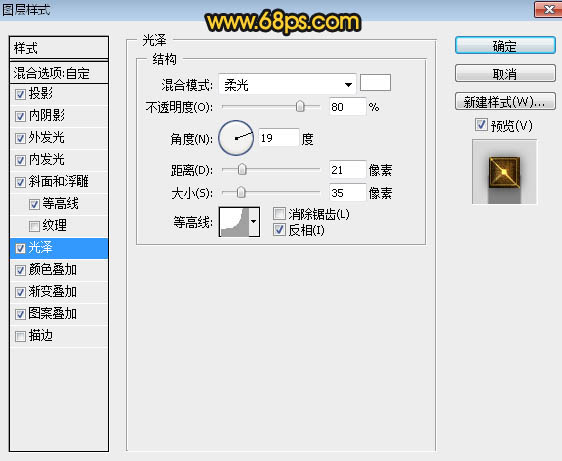Confirm with the 确定 button
The width and height of the screenshot is (562, 461).
505,46
